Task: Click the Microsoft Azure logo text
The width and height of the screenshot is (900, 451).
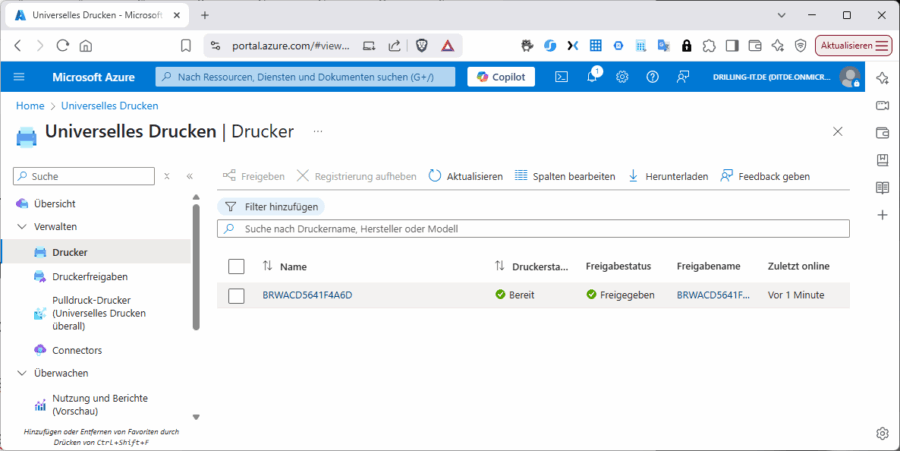Action: pos(94,77)
